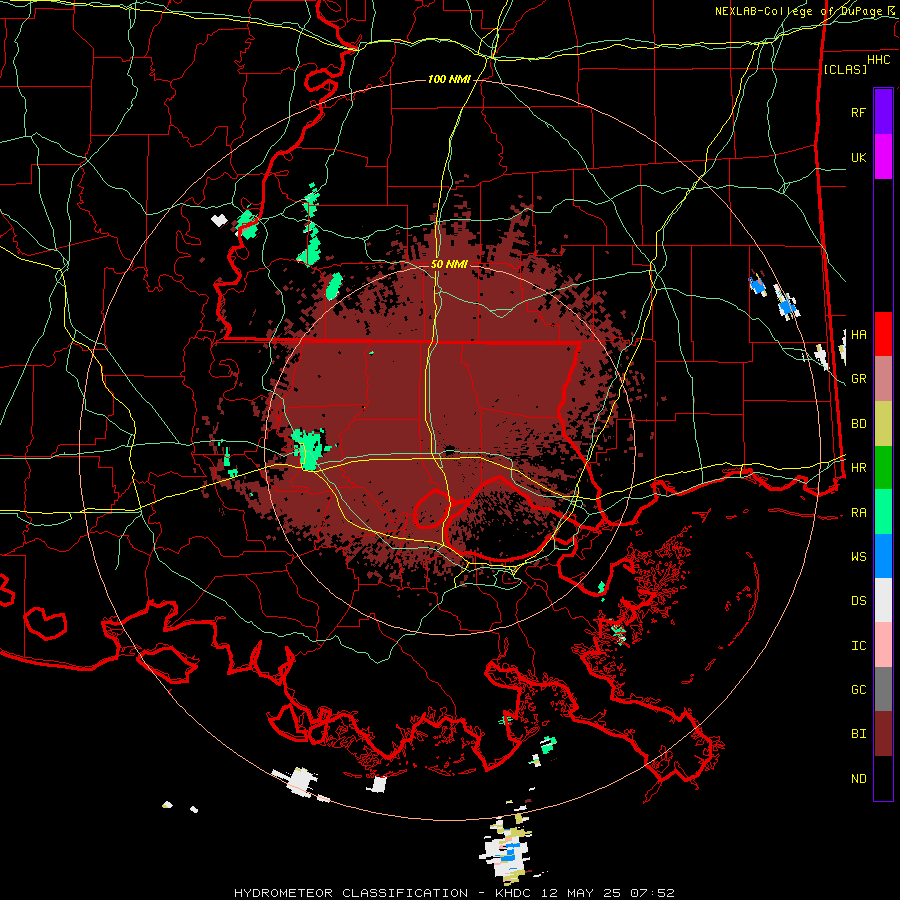Click the ND legend label
This screenshot has width=900, height=900.
[x=858, y=779]
